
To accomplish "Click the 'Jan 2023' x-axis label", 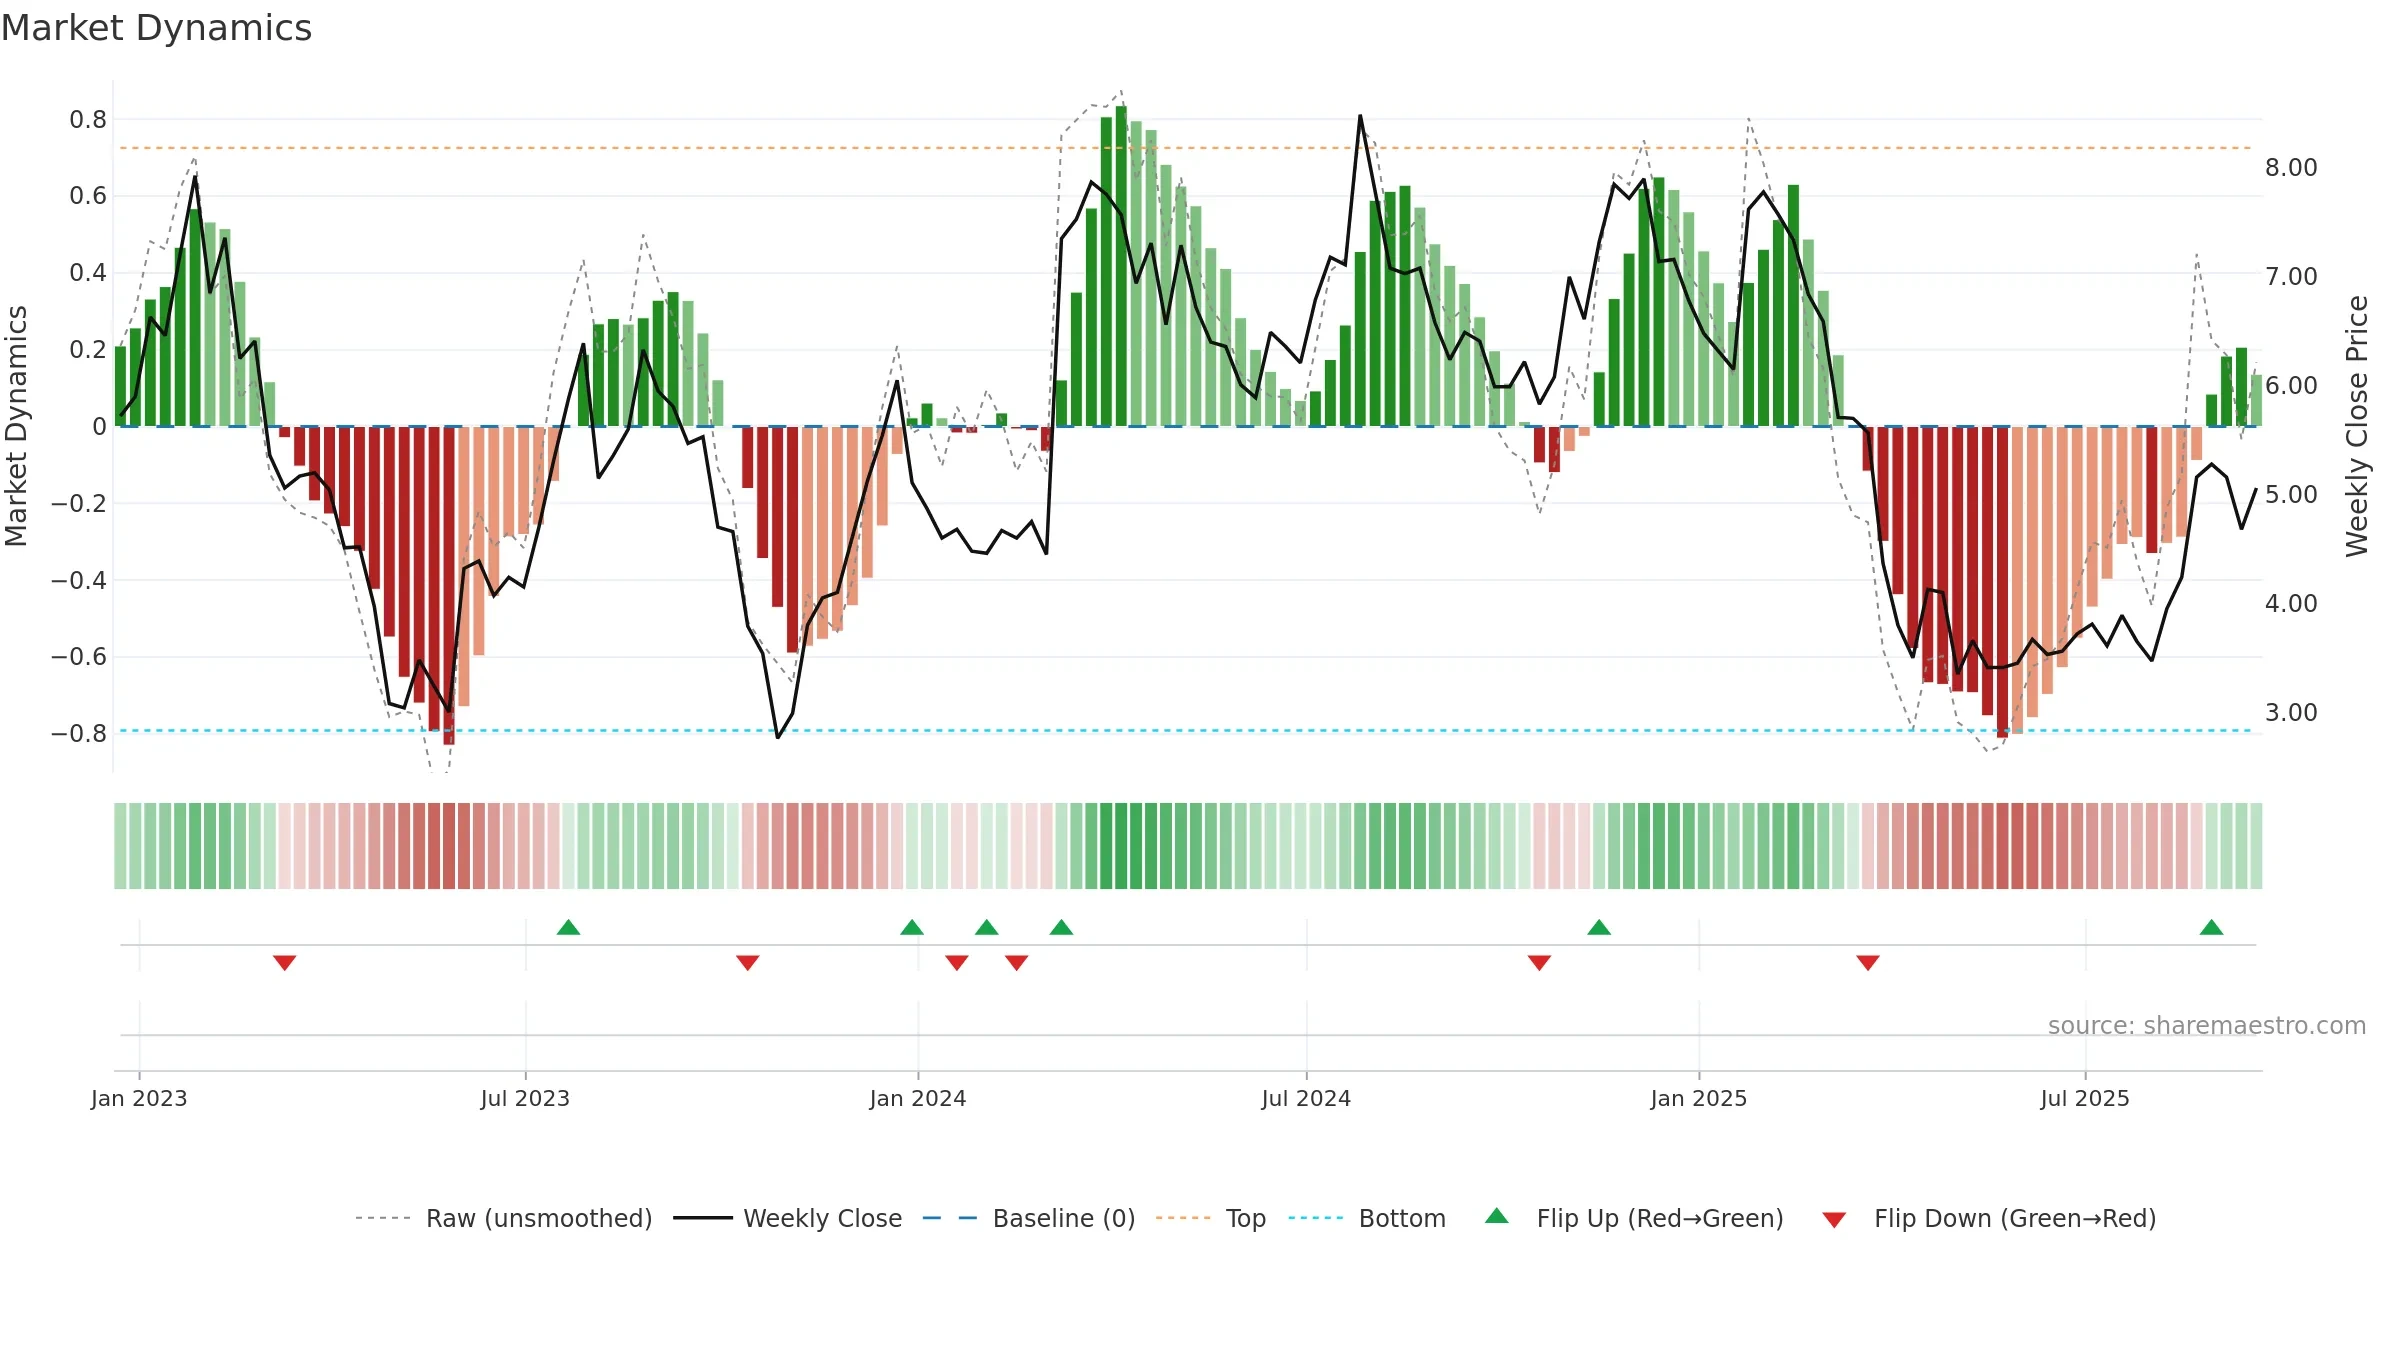I will 139,1098.
